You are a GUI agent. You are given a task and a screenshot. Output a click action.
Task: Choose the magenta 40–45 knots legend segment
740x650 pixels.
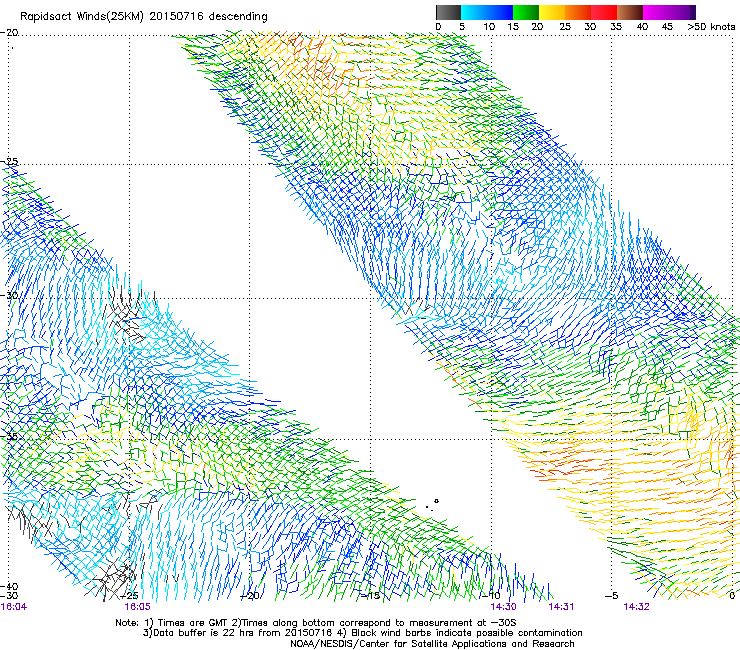[x=656, y=12]
